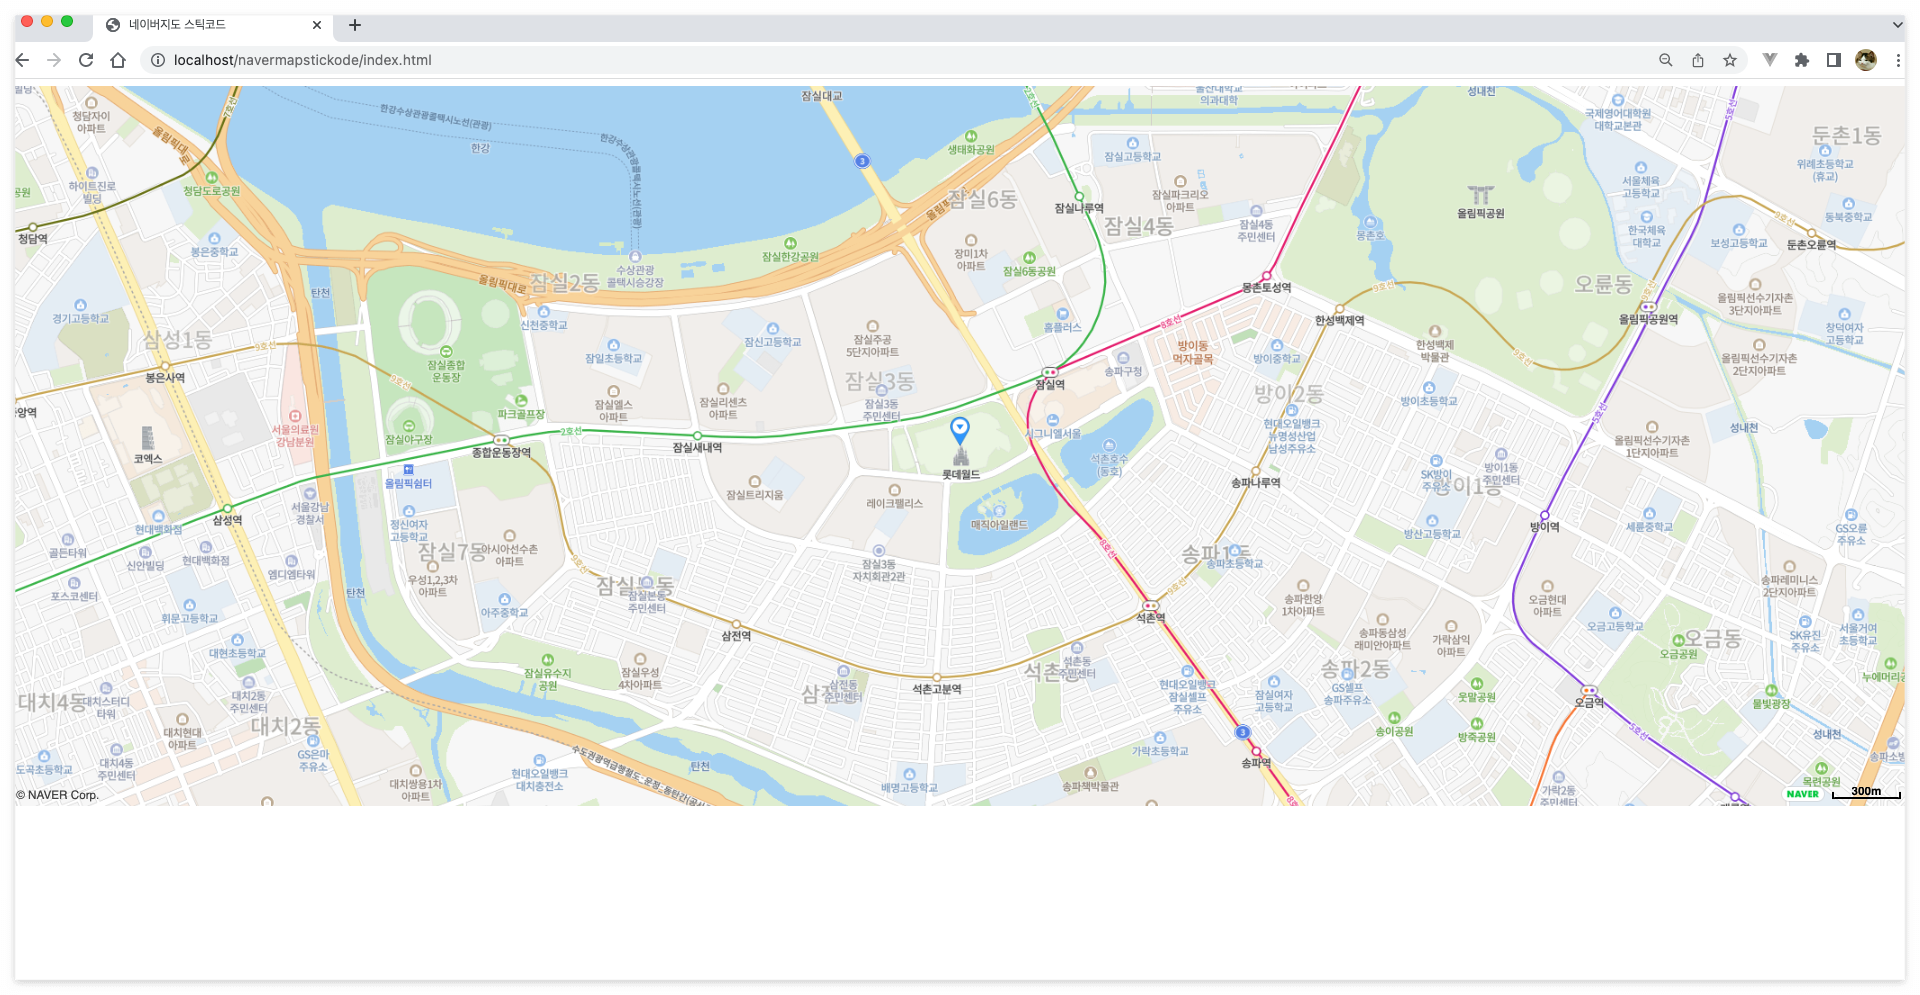Click the 매직아일랜드 label
Image resolution: width=1920 pixels, height=995 pixels.
coord(999,525)
